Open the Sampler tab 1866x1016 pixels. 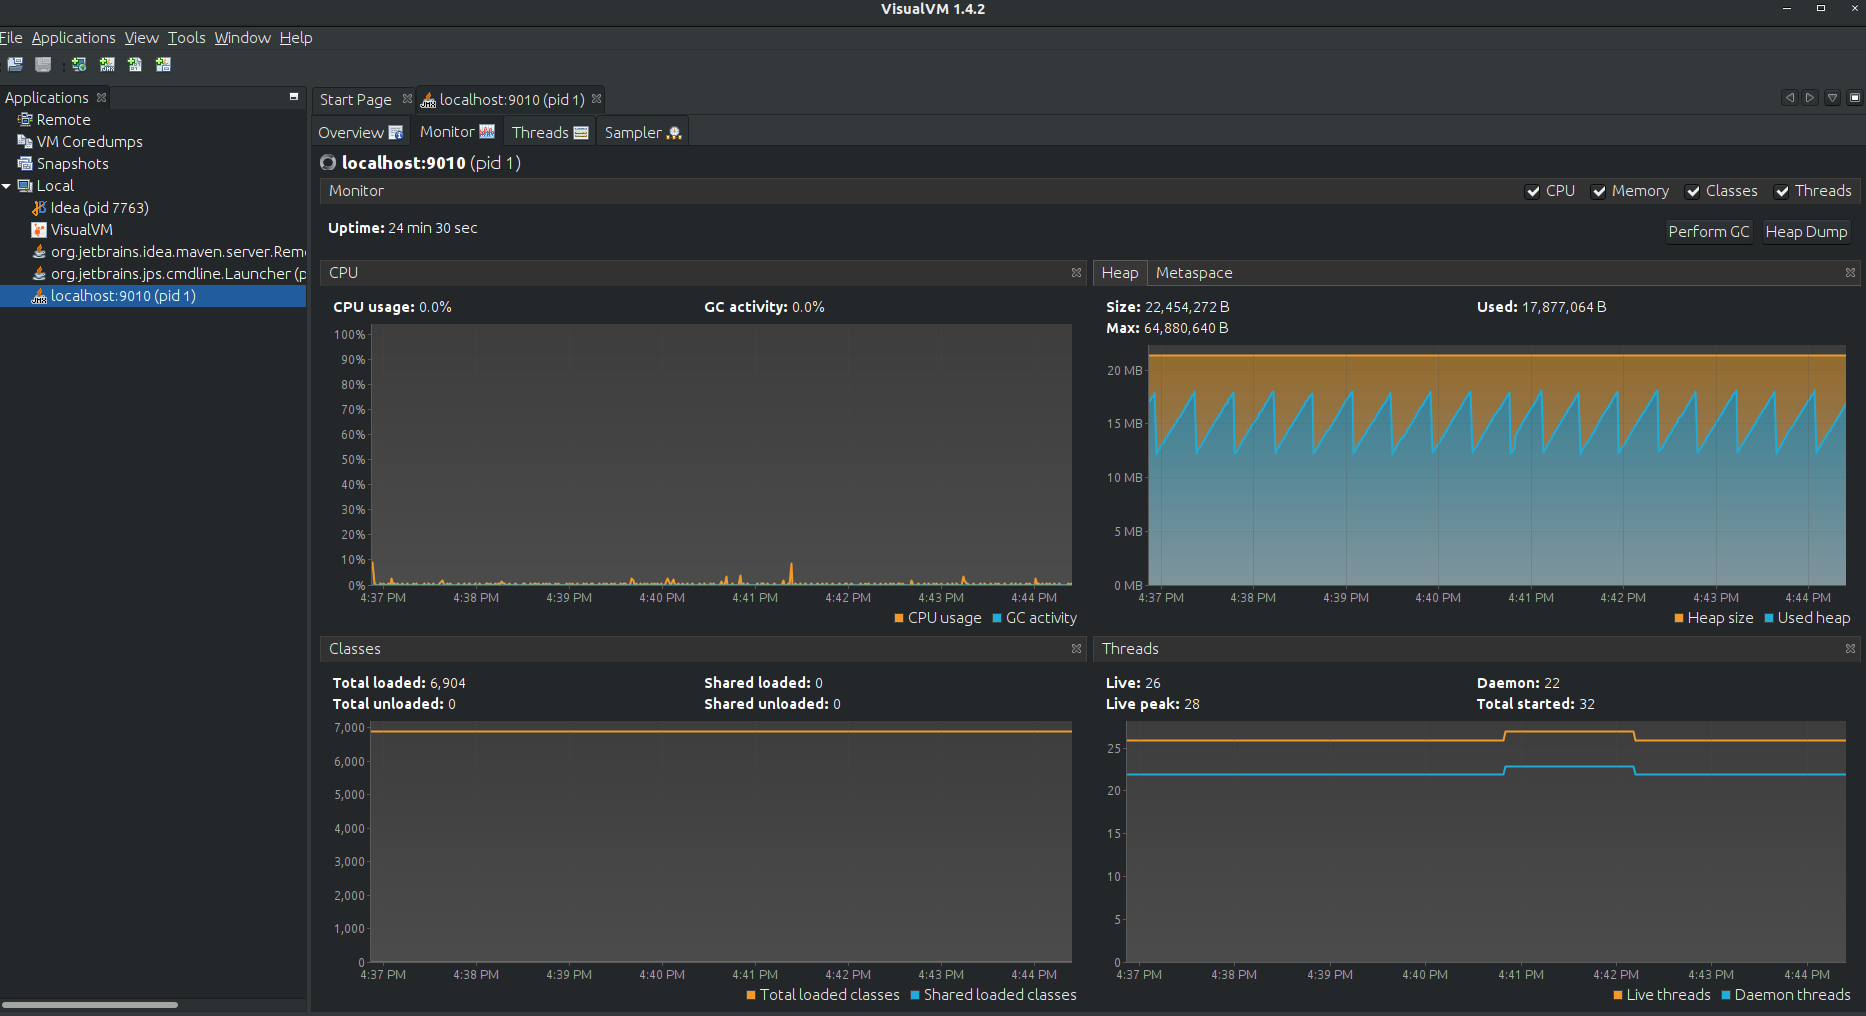(x=643, y=133)
